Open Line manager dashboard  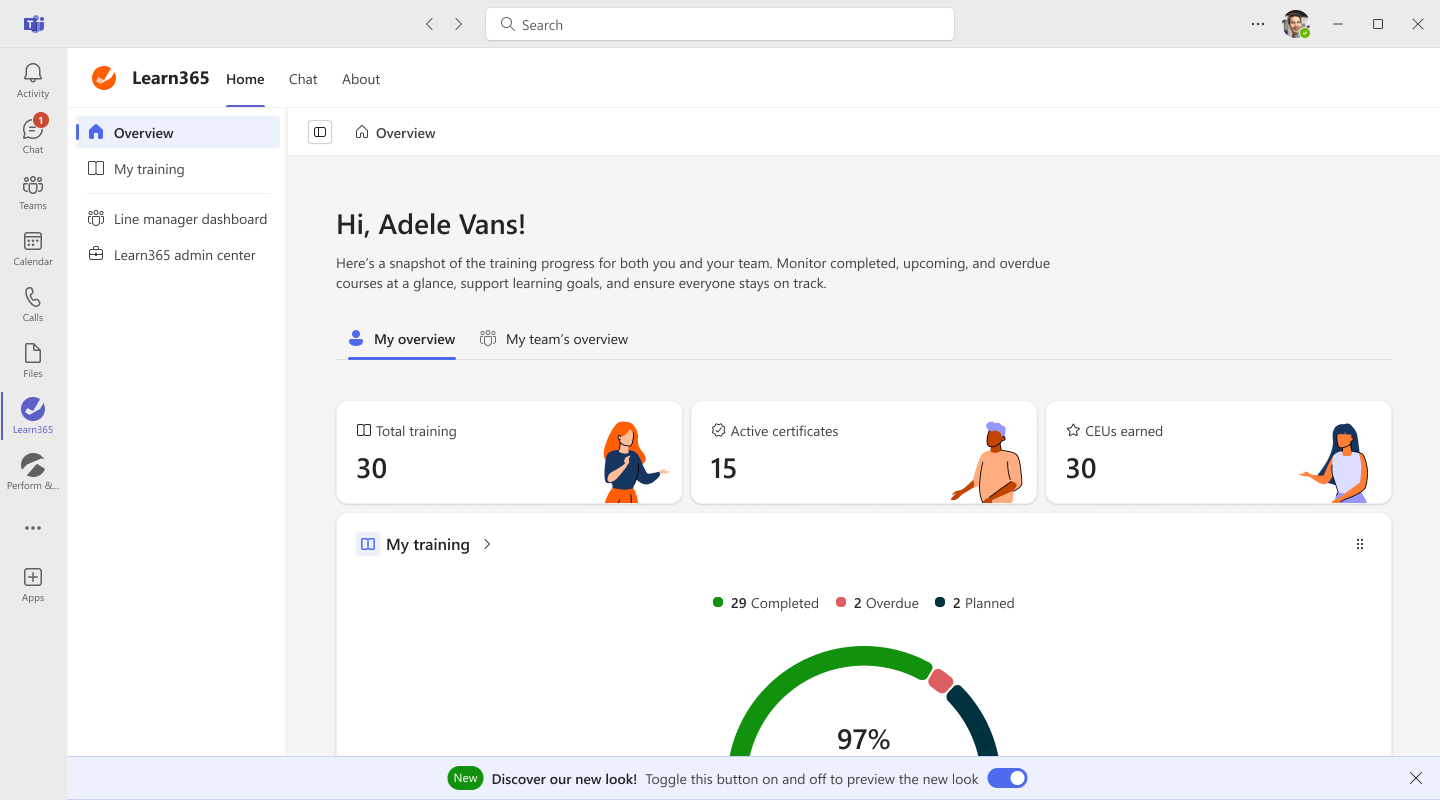click(x=190, y=219)
